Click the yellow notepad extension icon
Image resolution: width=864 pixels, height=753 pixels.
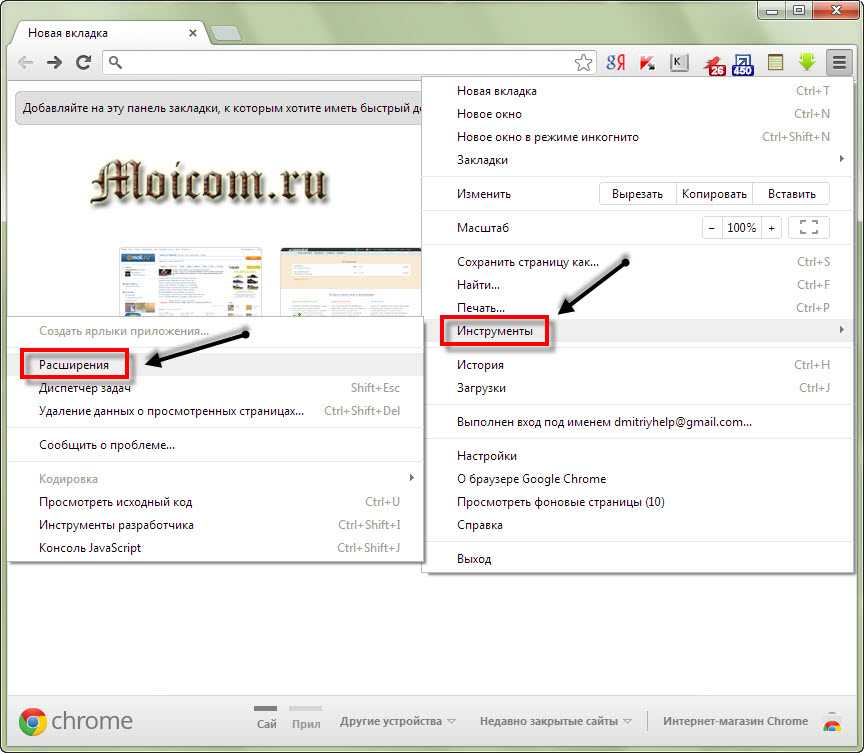click(776, 63)
